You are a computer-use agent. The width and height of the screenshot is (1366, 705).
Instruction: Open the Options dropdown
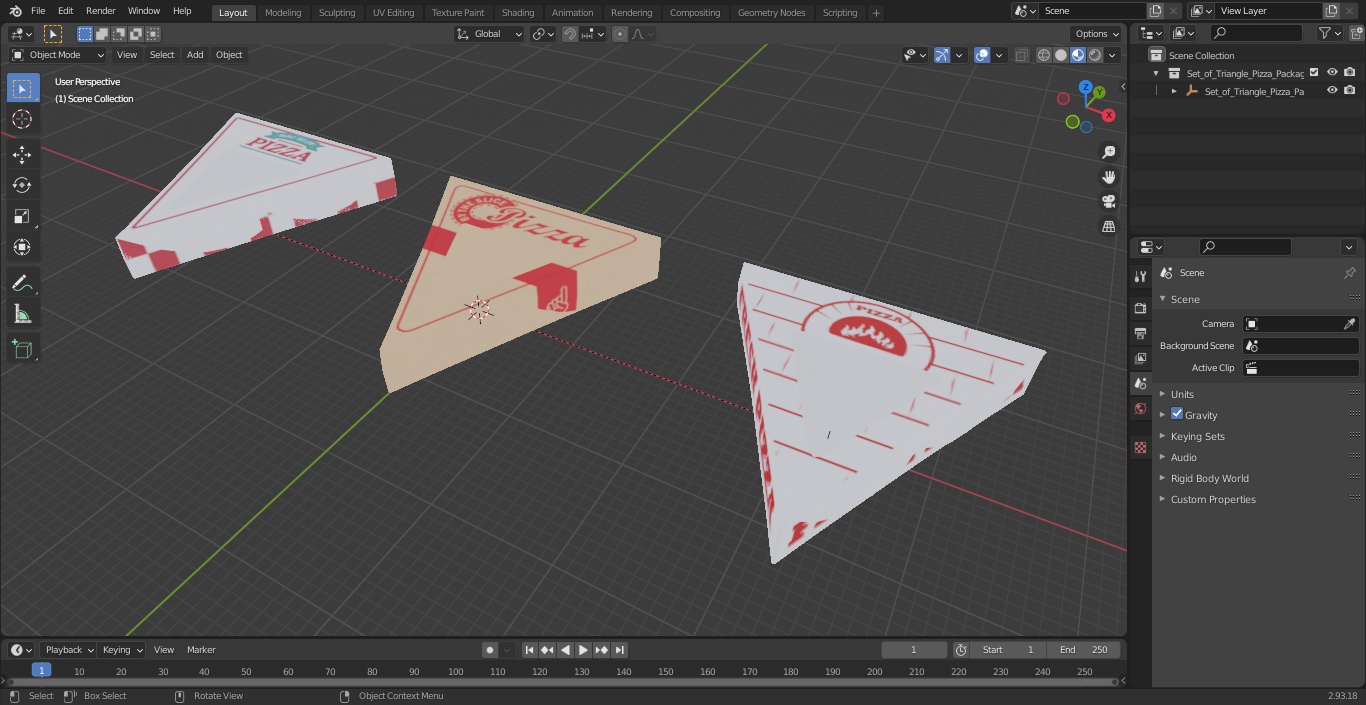1097,34
